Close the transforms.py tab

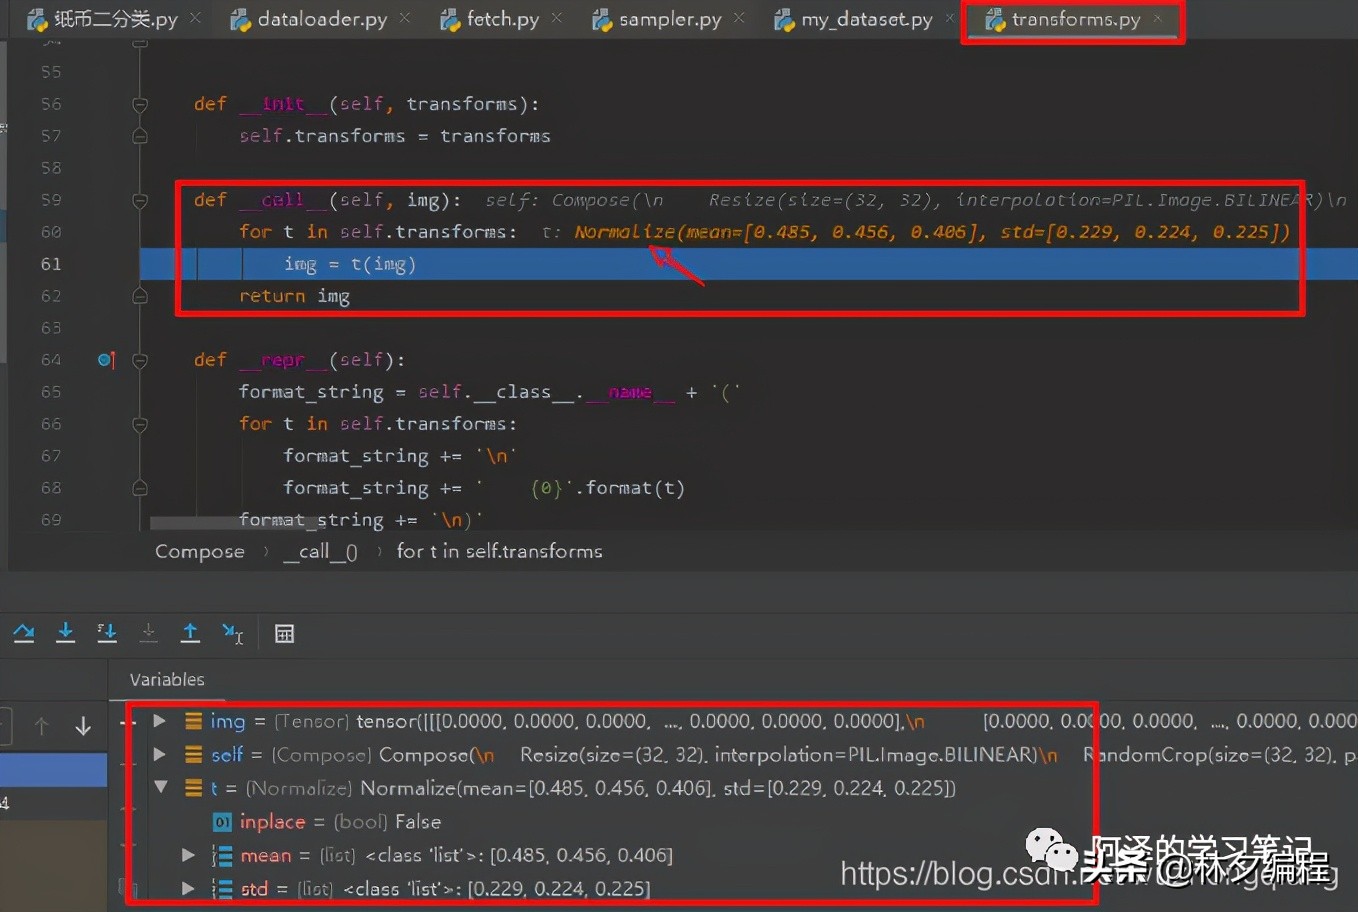[x=1158, y=19]
